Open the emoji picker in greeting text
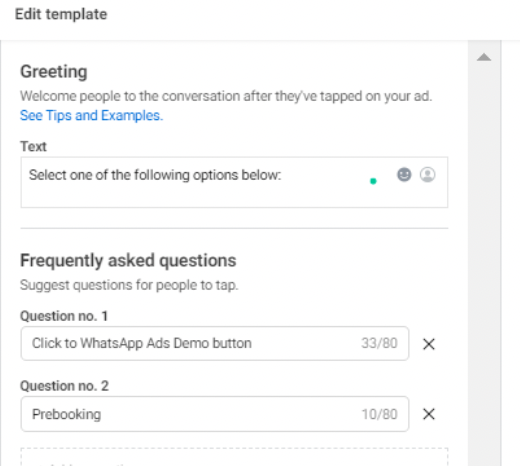Viewport: 520px width, 466px height. click(404, 174)
